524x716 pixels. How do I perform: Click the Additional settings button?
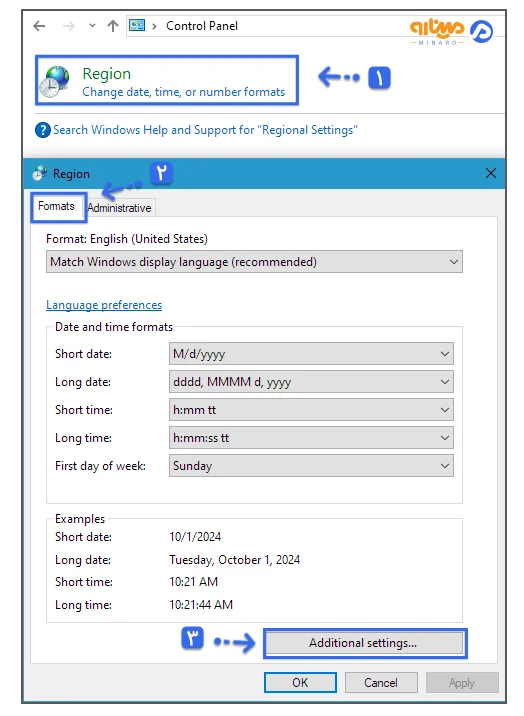pyautogui.click(x=364, y=643)
